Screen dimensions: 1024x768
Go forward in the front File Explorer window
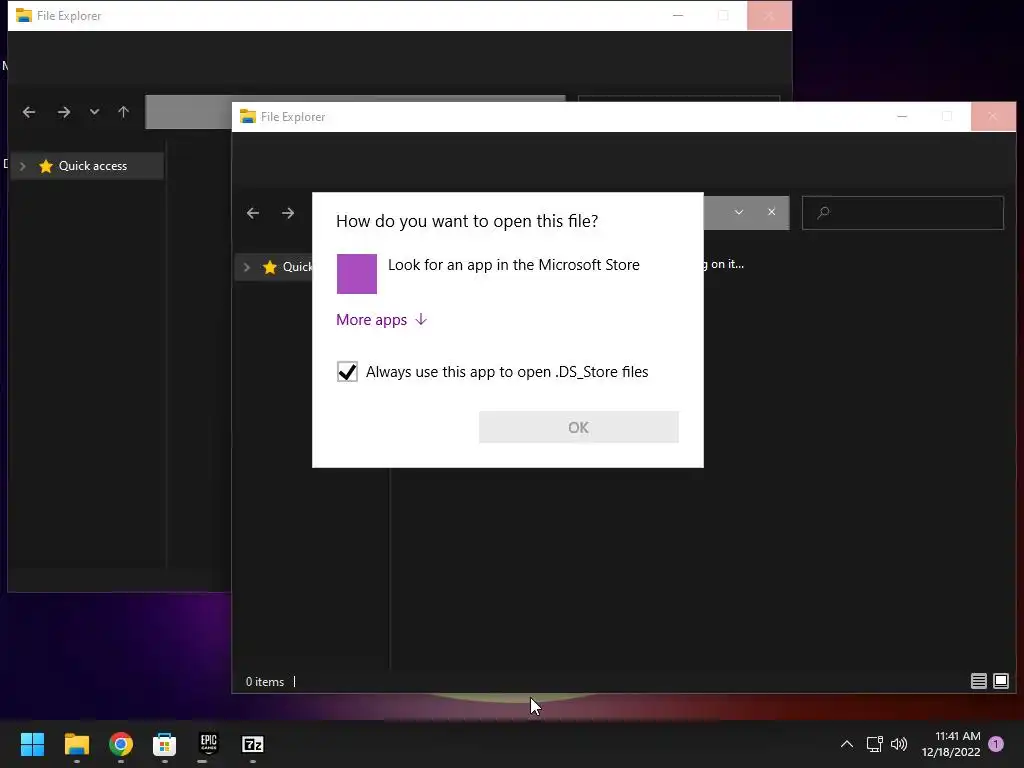click(288, 213)
